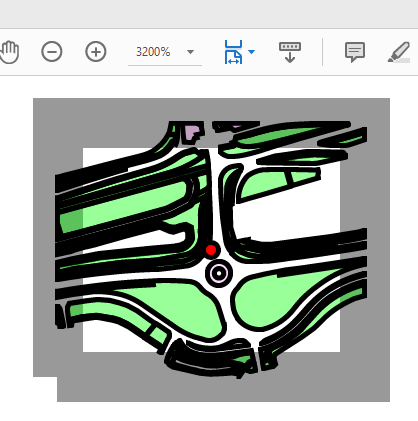
Task: Click the red dot on the drawing
Action: (211, 250)
